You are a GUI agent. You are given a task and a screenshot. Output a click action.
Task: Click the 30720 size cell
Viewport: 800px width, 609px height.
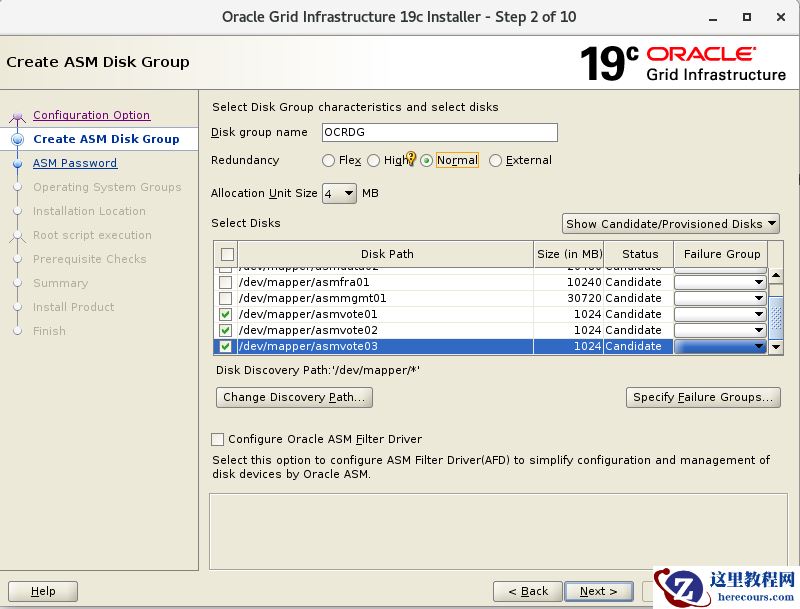(569, 298)
